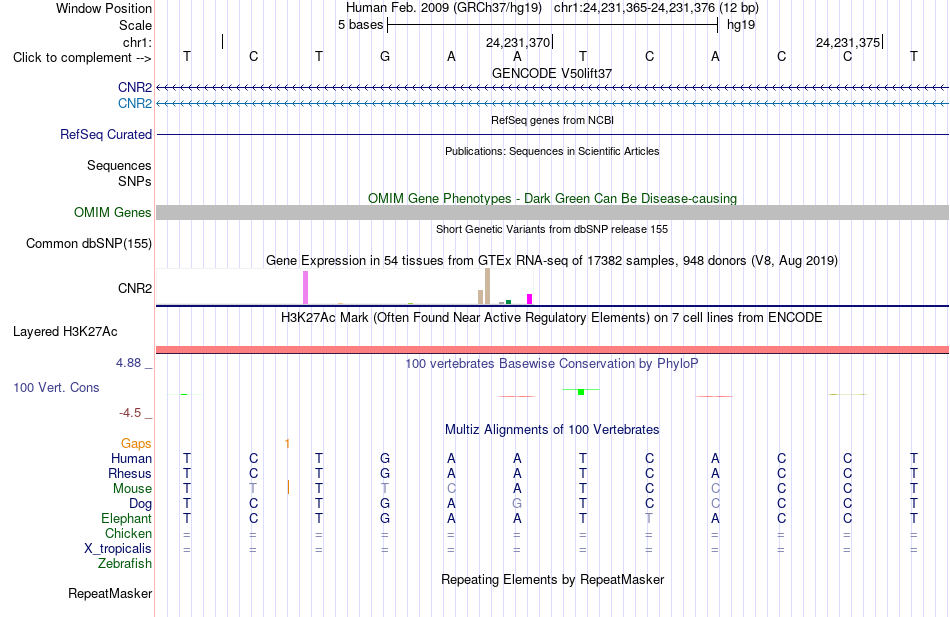Click the Window Position label
This screenshot has height=617, width=950.
coord(104,8)
